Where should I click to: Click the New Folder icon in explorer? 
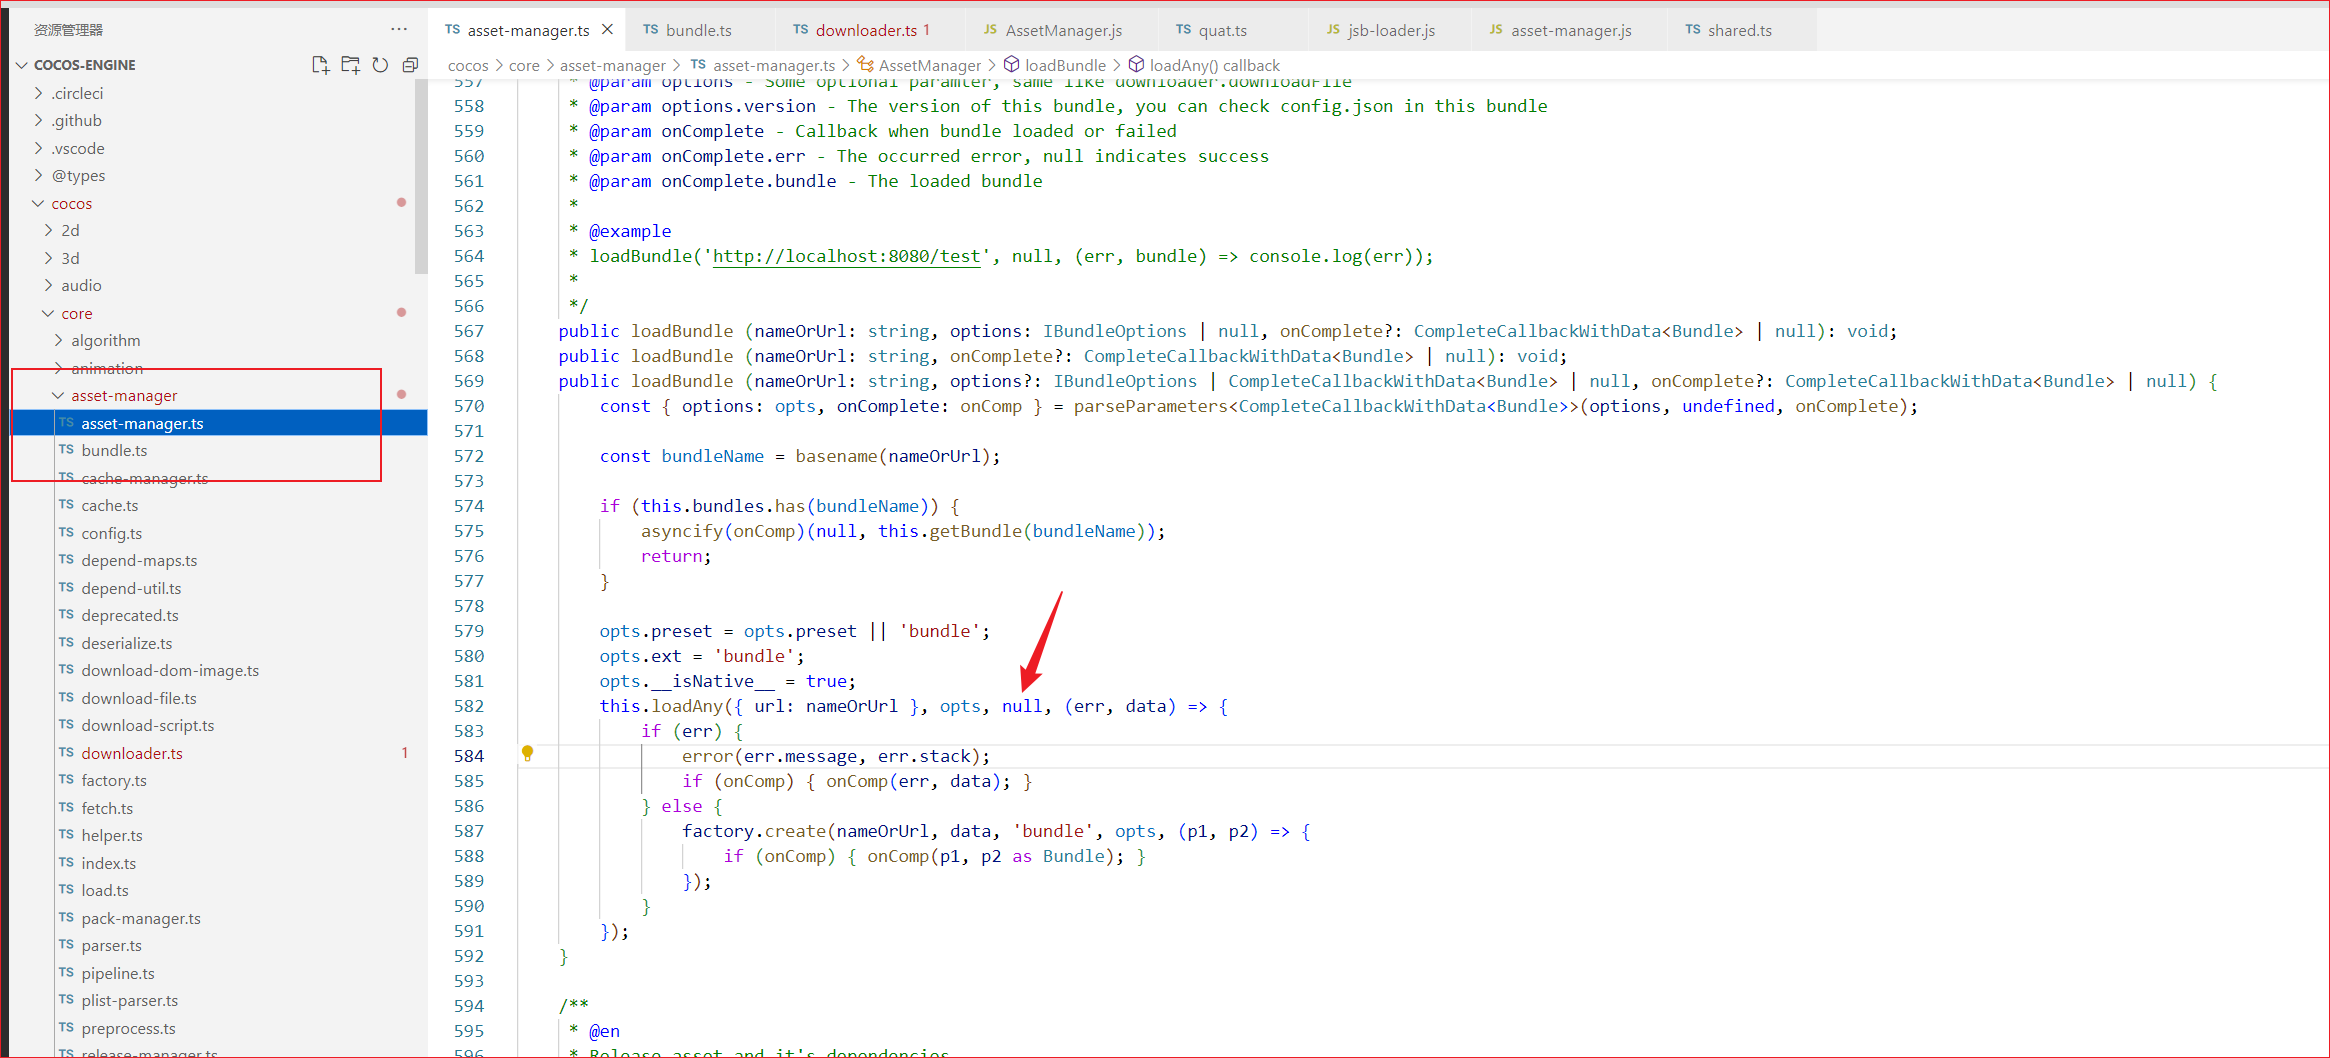[x=350, y=65]
